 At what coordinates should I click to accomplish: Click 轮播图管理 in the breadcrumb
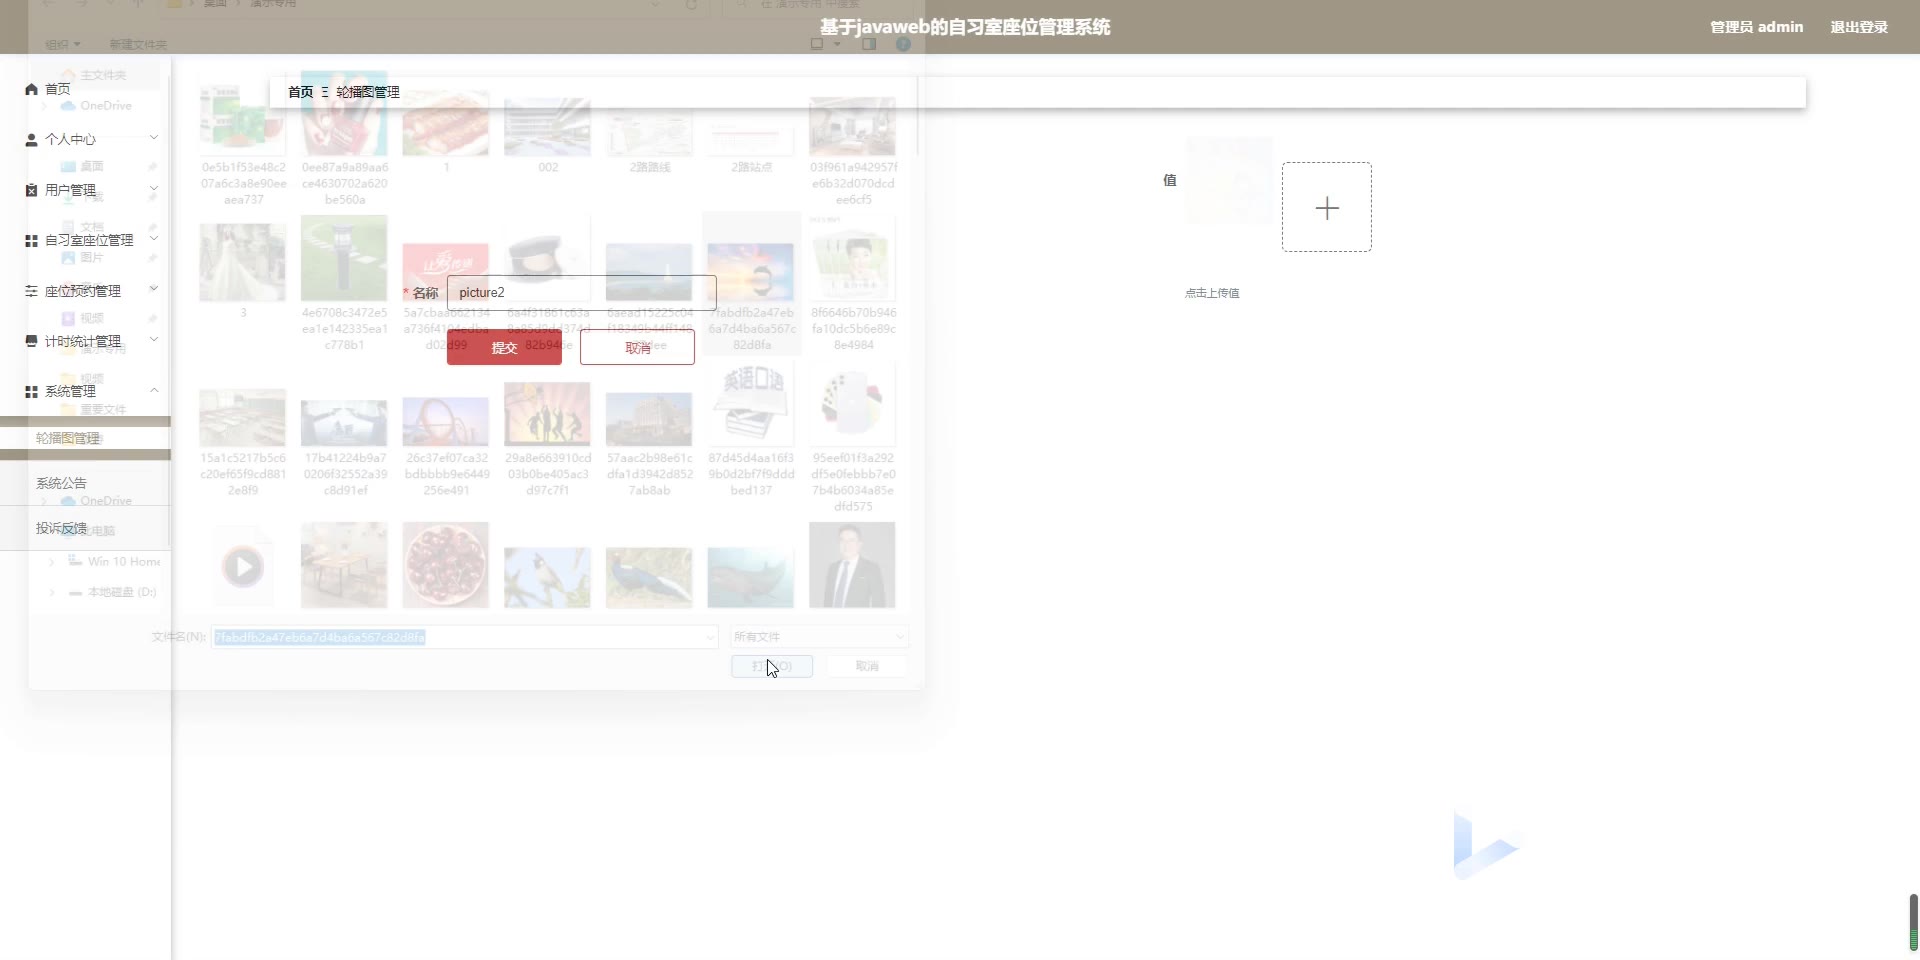click(368, 92)
